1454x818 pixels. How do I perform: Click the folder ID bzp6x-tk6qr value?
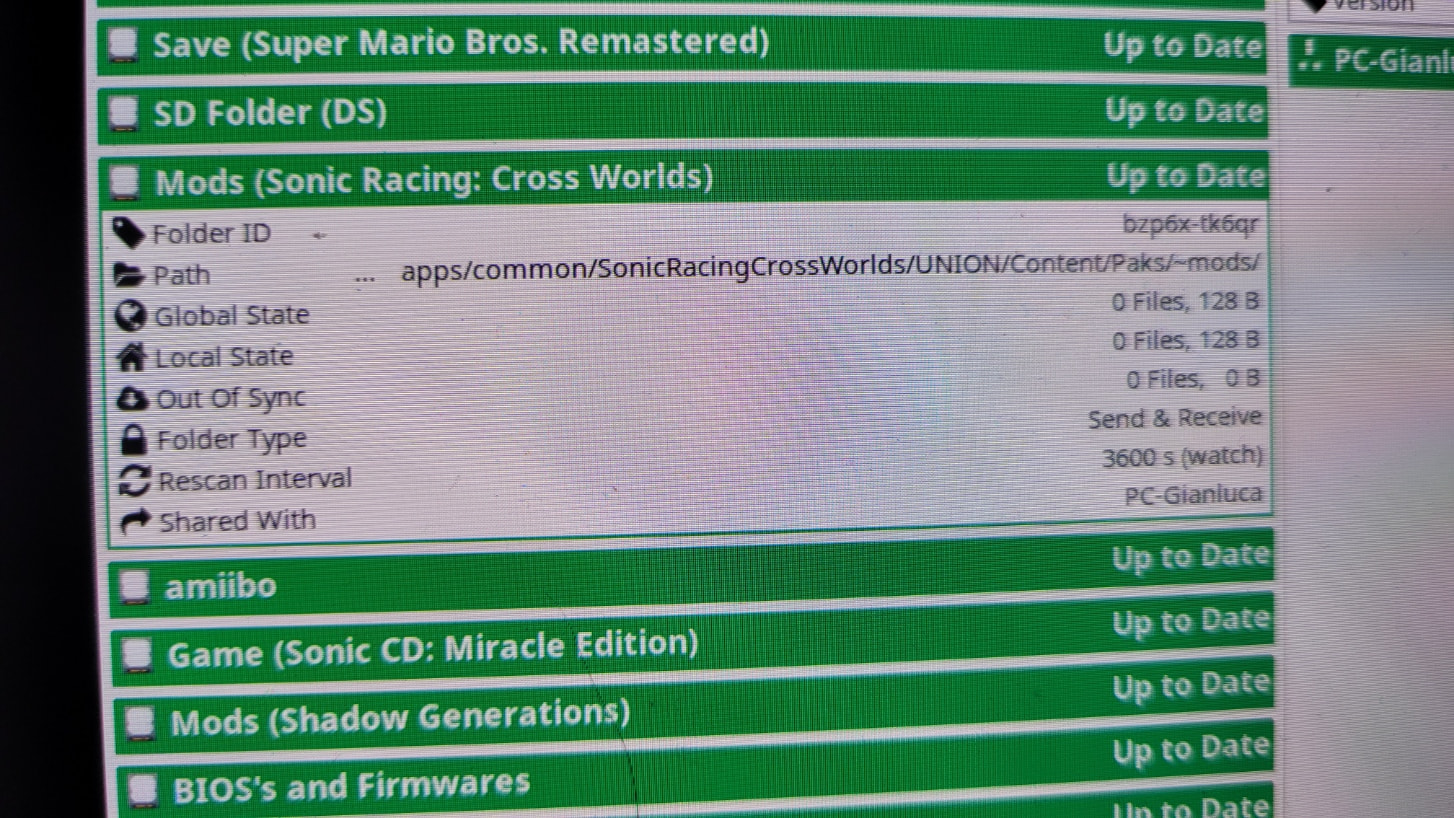pos(1190,225)
